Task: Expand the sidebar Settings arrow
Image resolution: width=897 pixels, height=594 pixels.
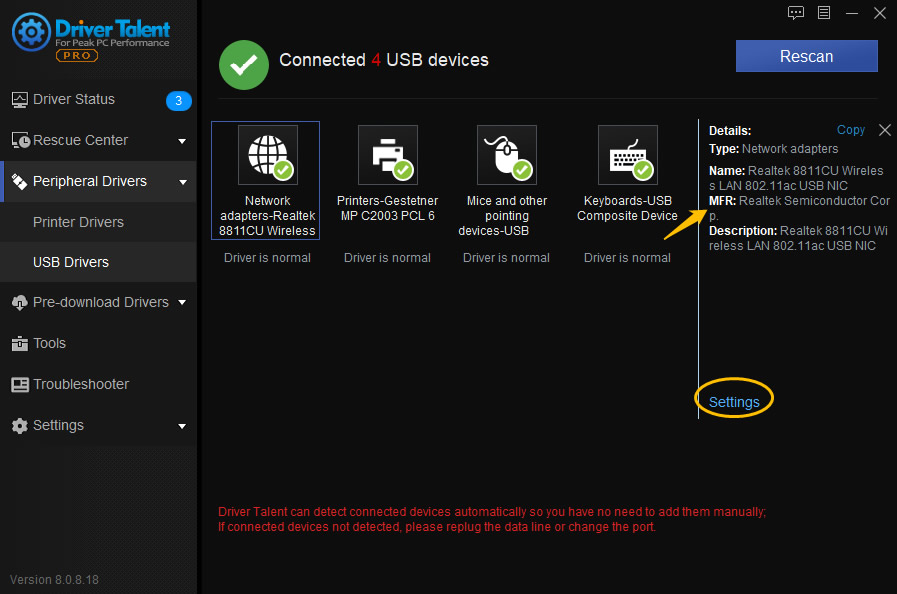Action: (182, 426)
